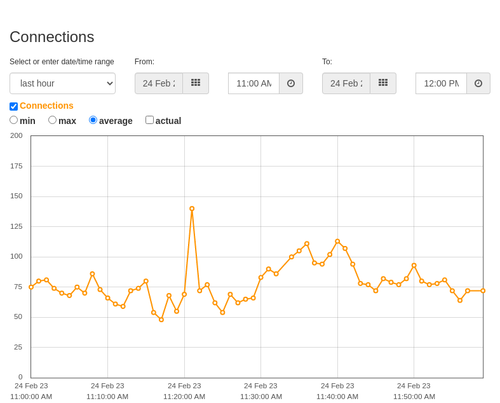This screenshot has width=500, height=403.
Task: Select the max radio button
Action: click(52, 120)
